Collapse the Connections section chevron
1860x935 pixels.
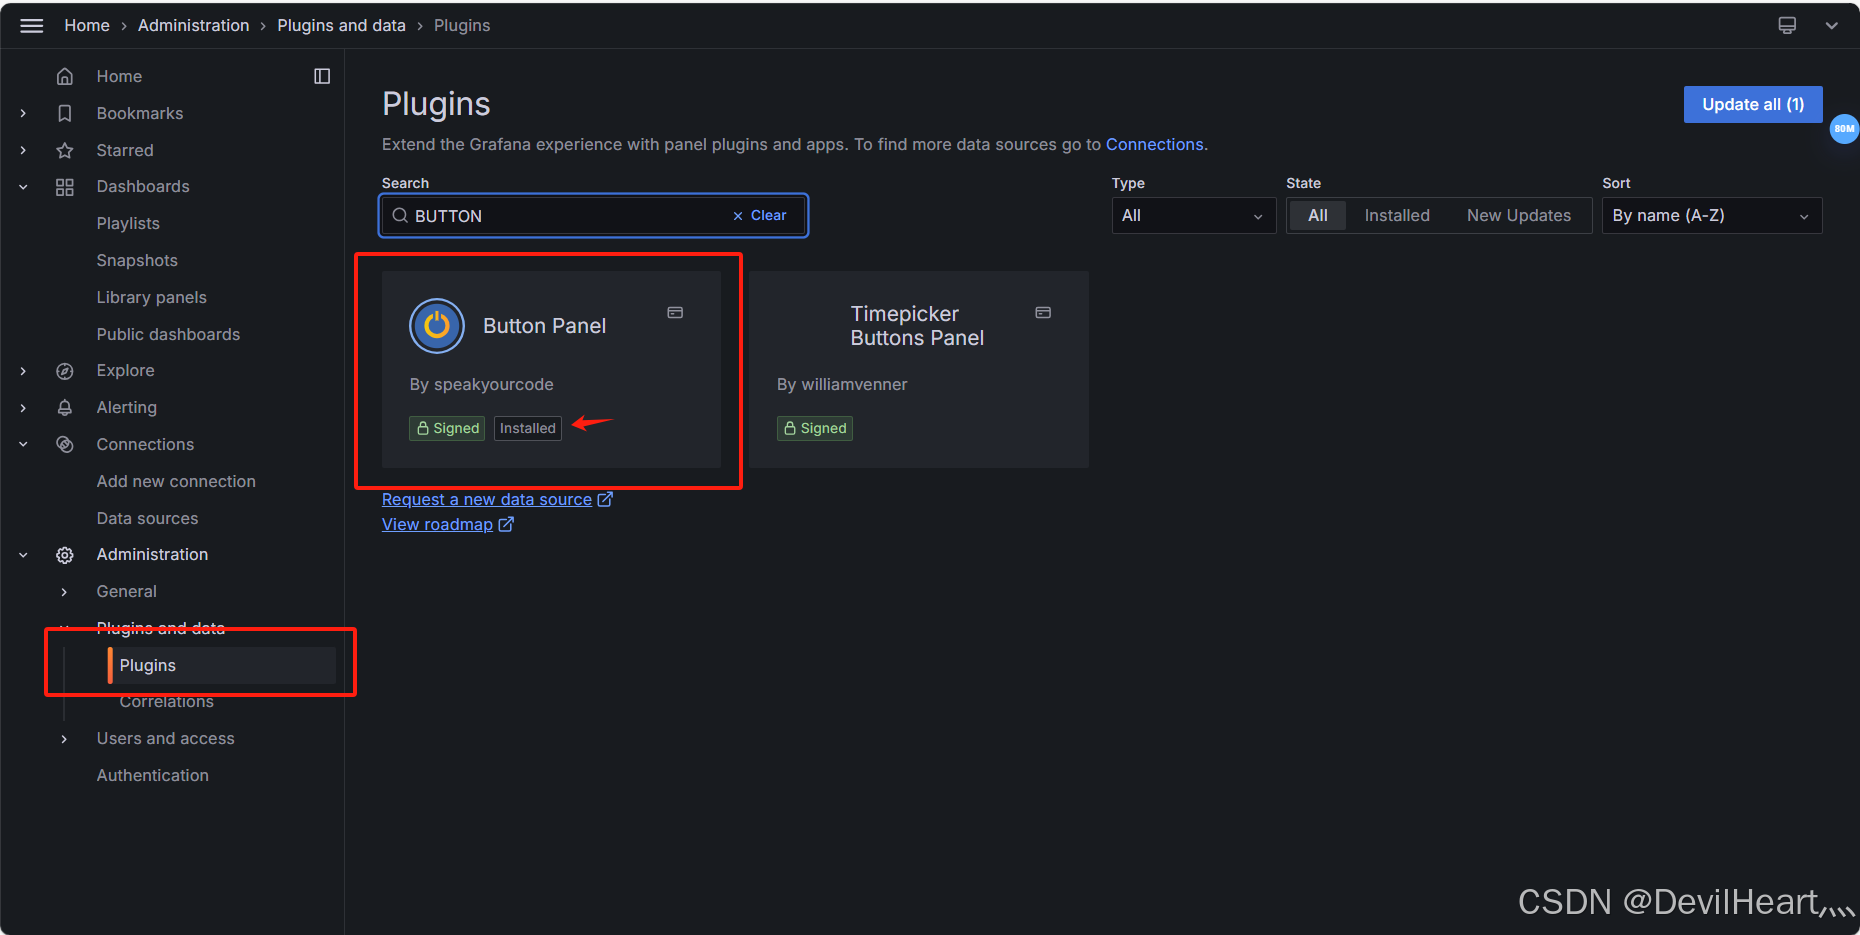(23, 444)
